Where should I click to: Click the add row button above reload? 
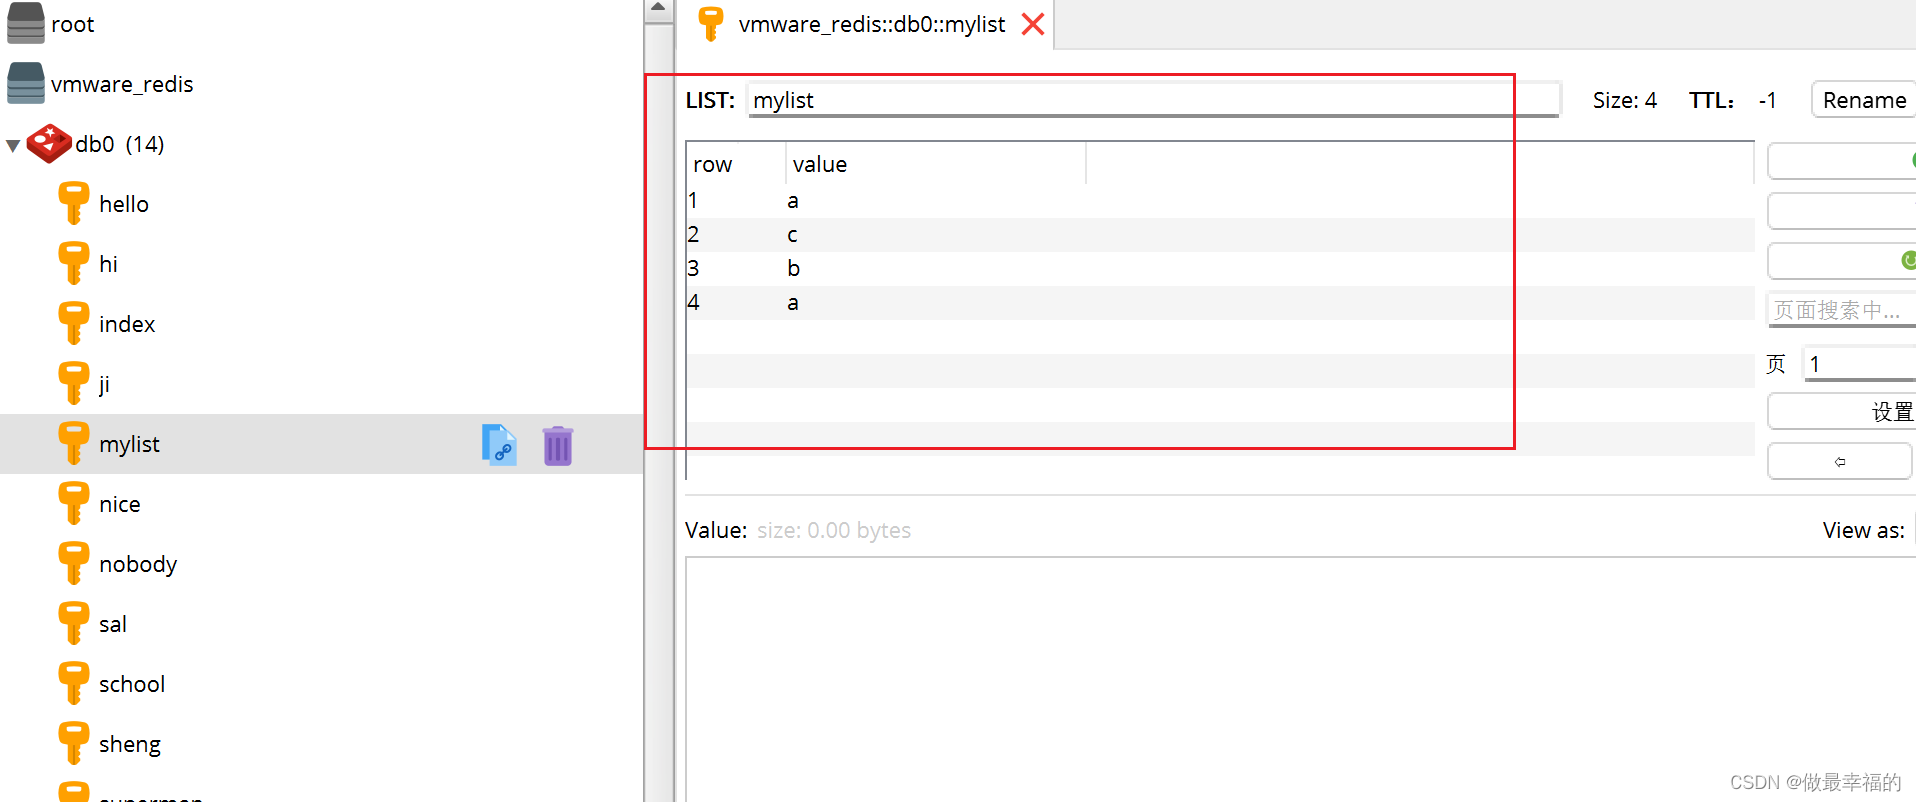(1841, 211)
